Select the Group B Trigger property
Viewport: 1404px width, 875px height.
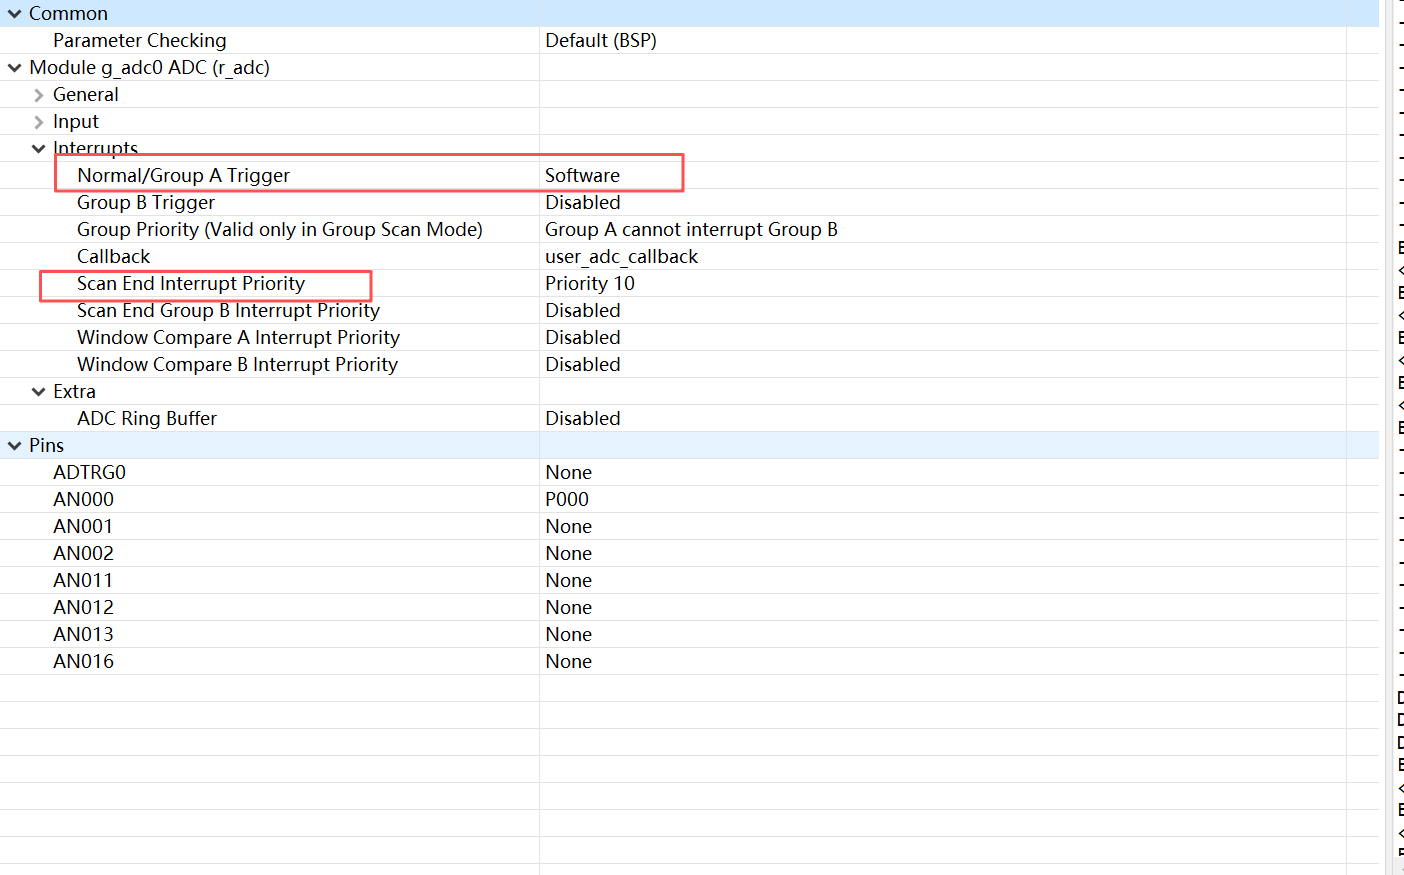(146, 203)
